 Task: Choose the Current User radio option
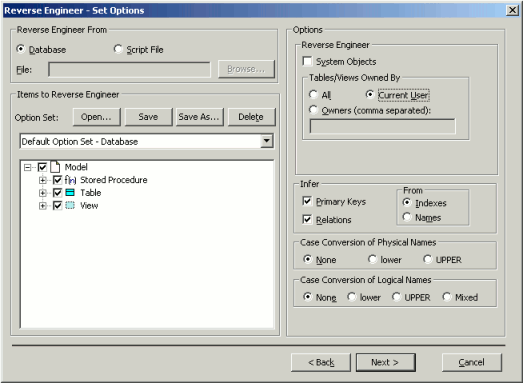(370, 94)
